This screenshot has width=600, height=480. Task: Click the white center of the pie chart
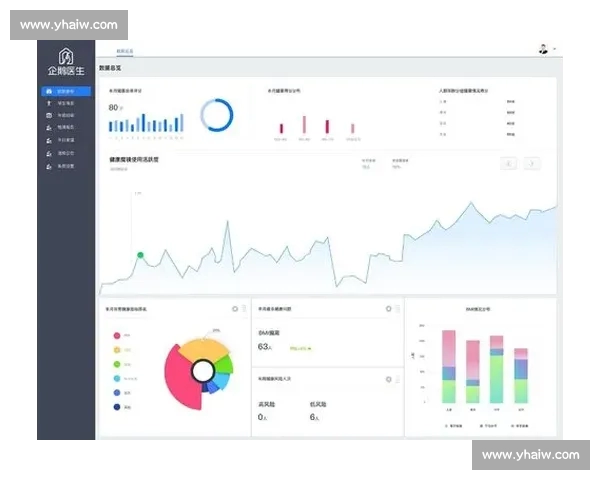(203, 372)
